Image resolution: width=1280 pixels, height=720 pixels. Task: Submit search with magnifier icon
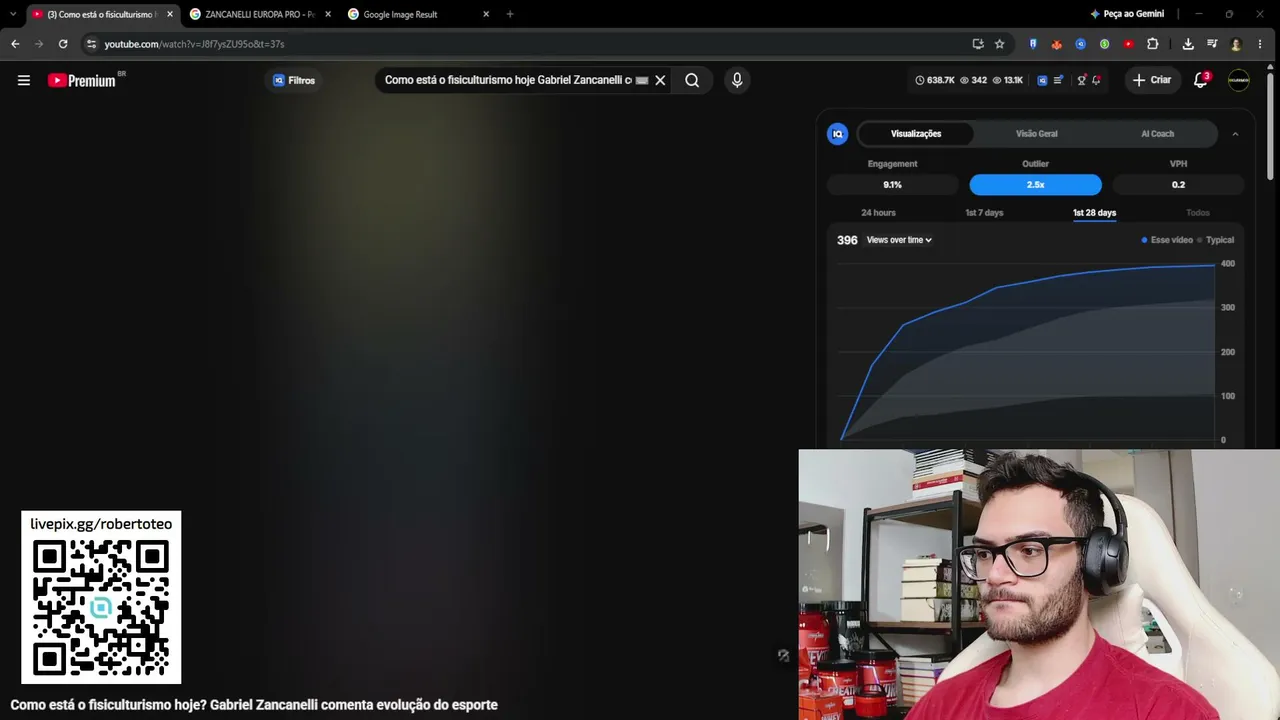point(692,80)
